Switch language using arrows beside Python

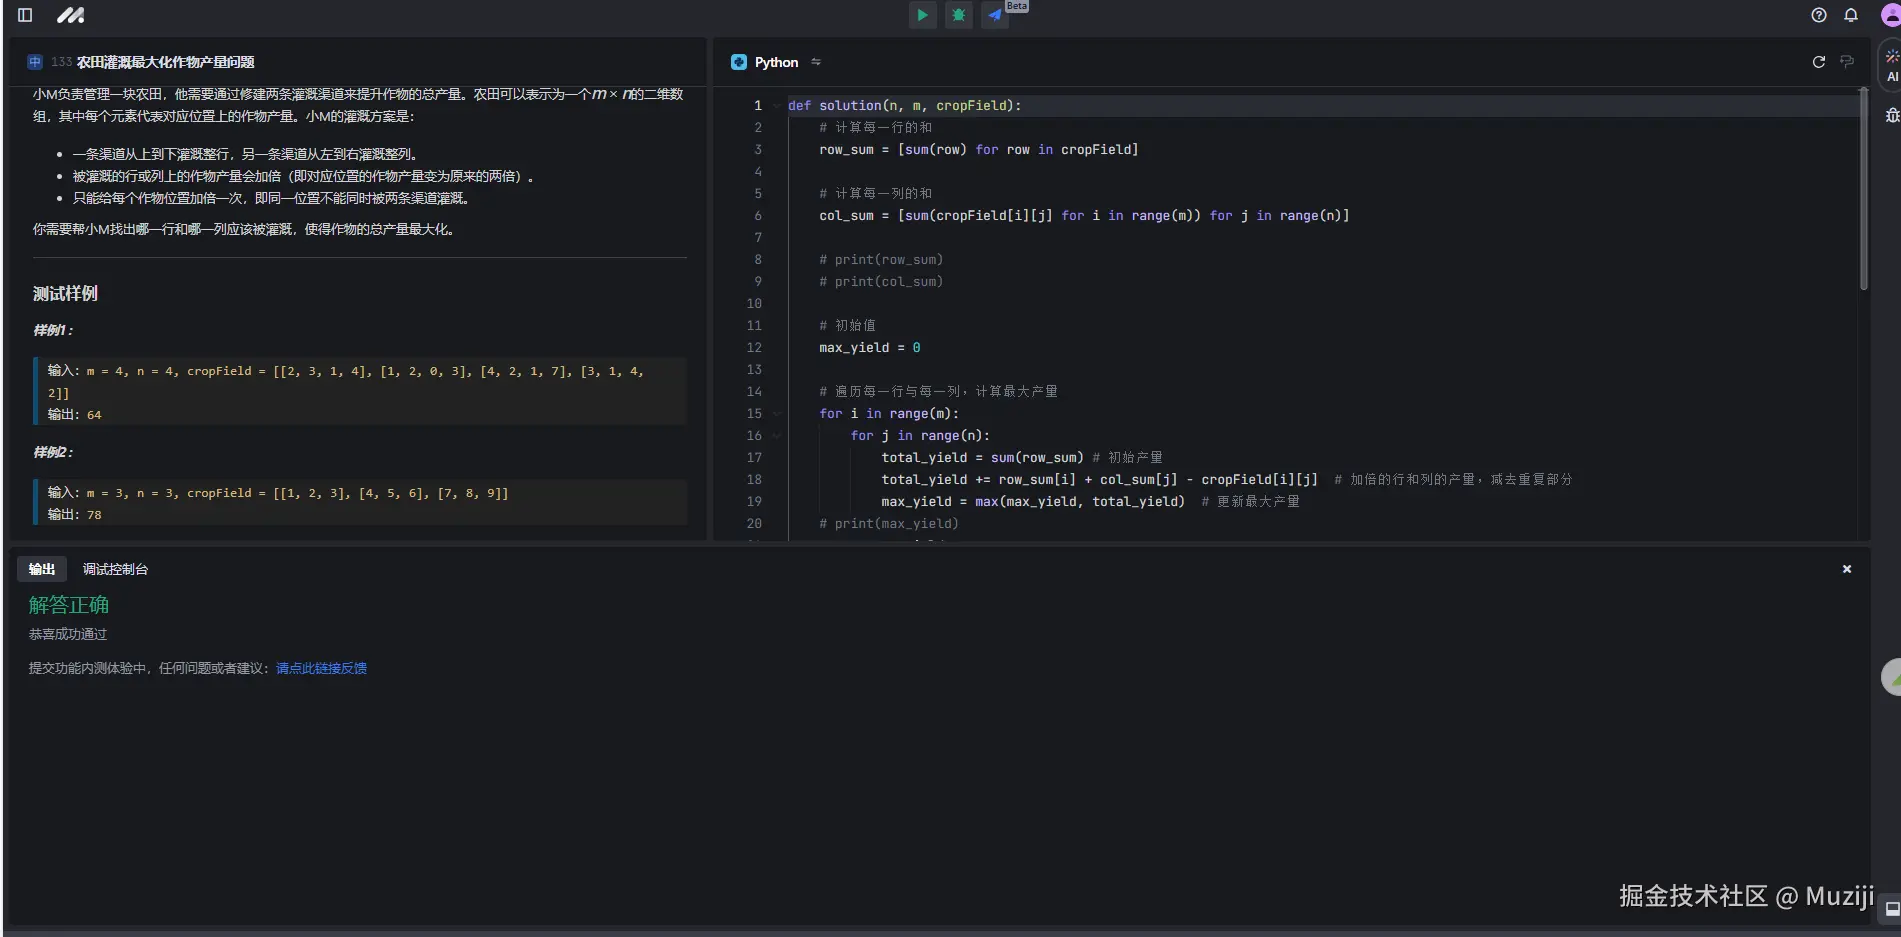coord(816,62)
